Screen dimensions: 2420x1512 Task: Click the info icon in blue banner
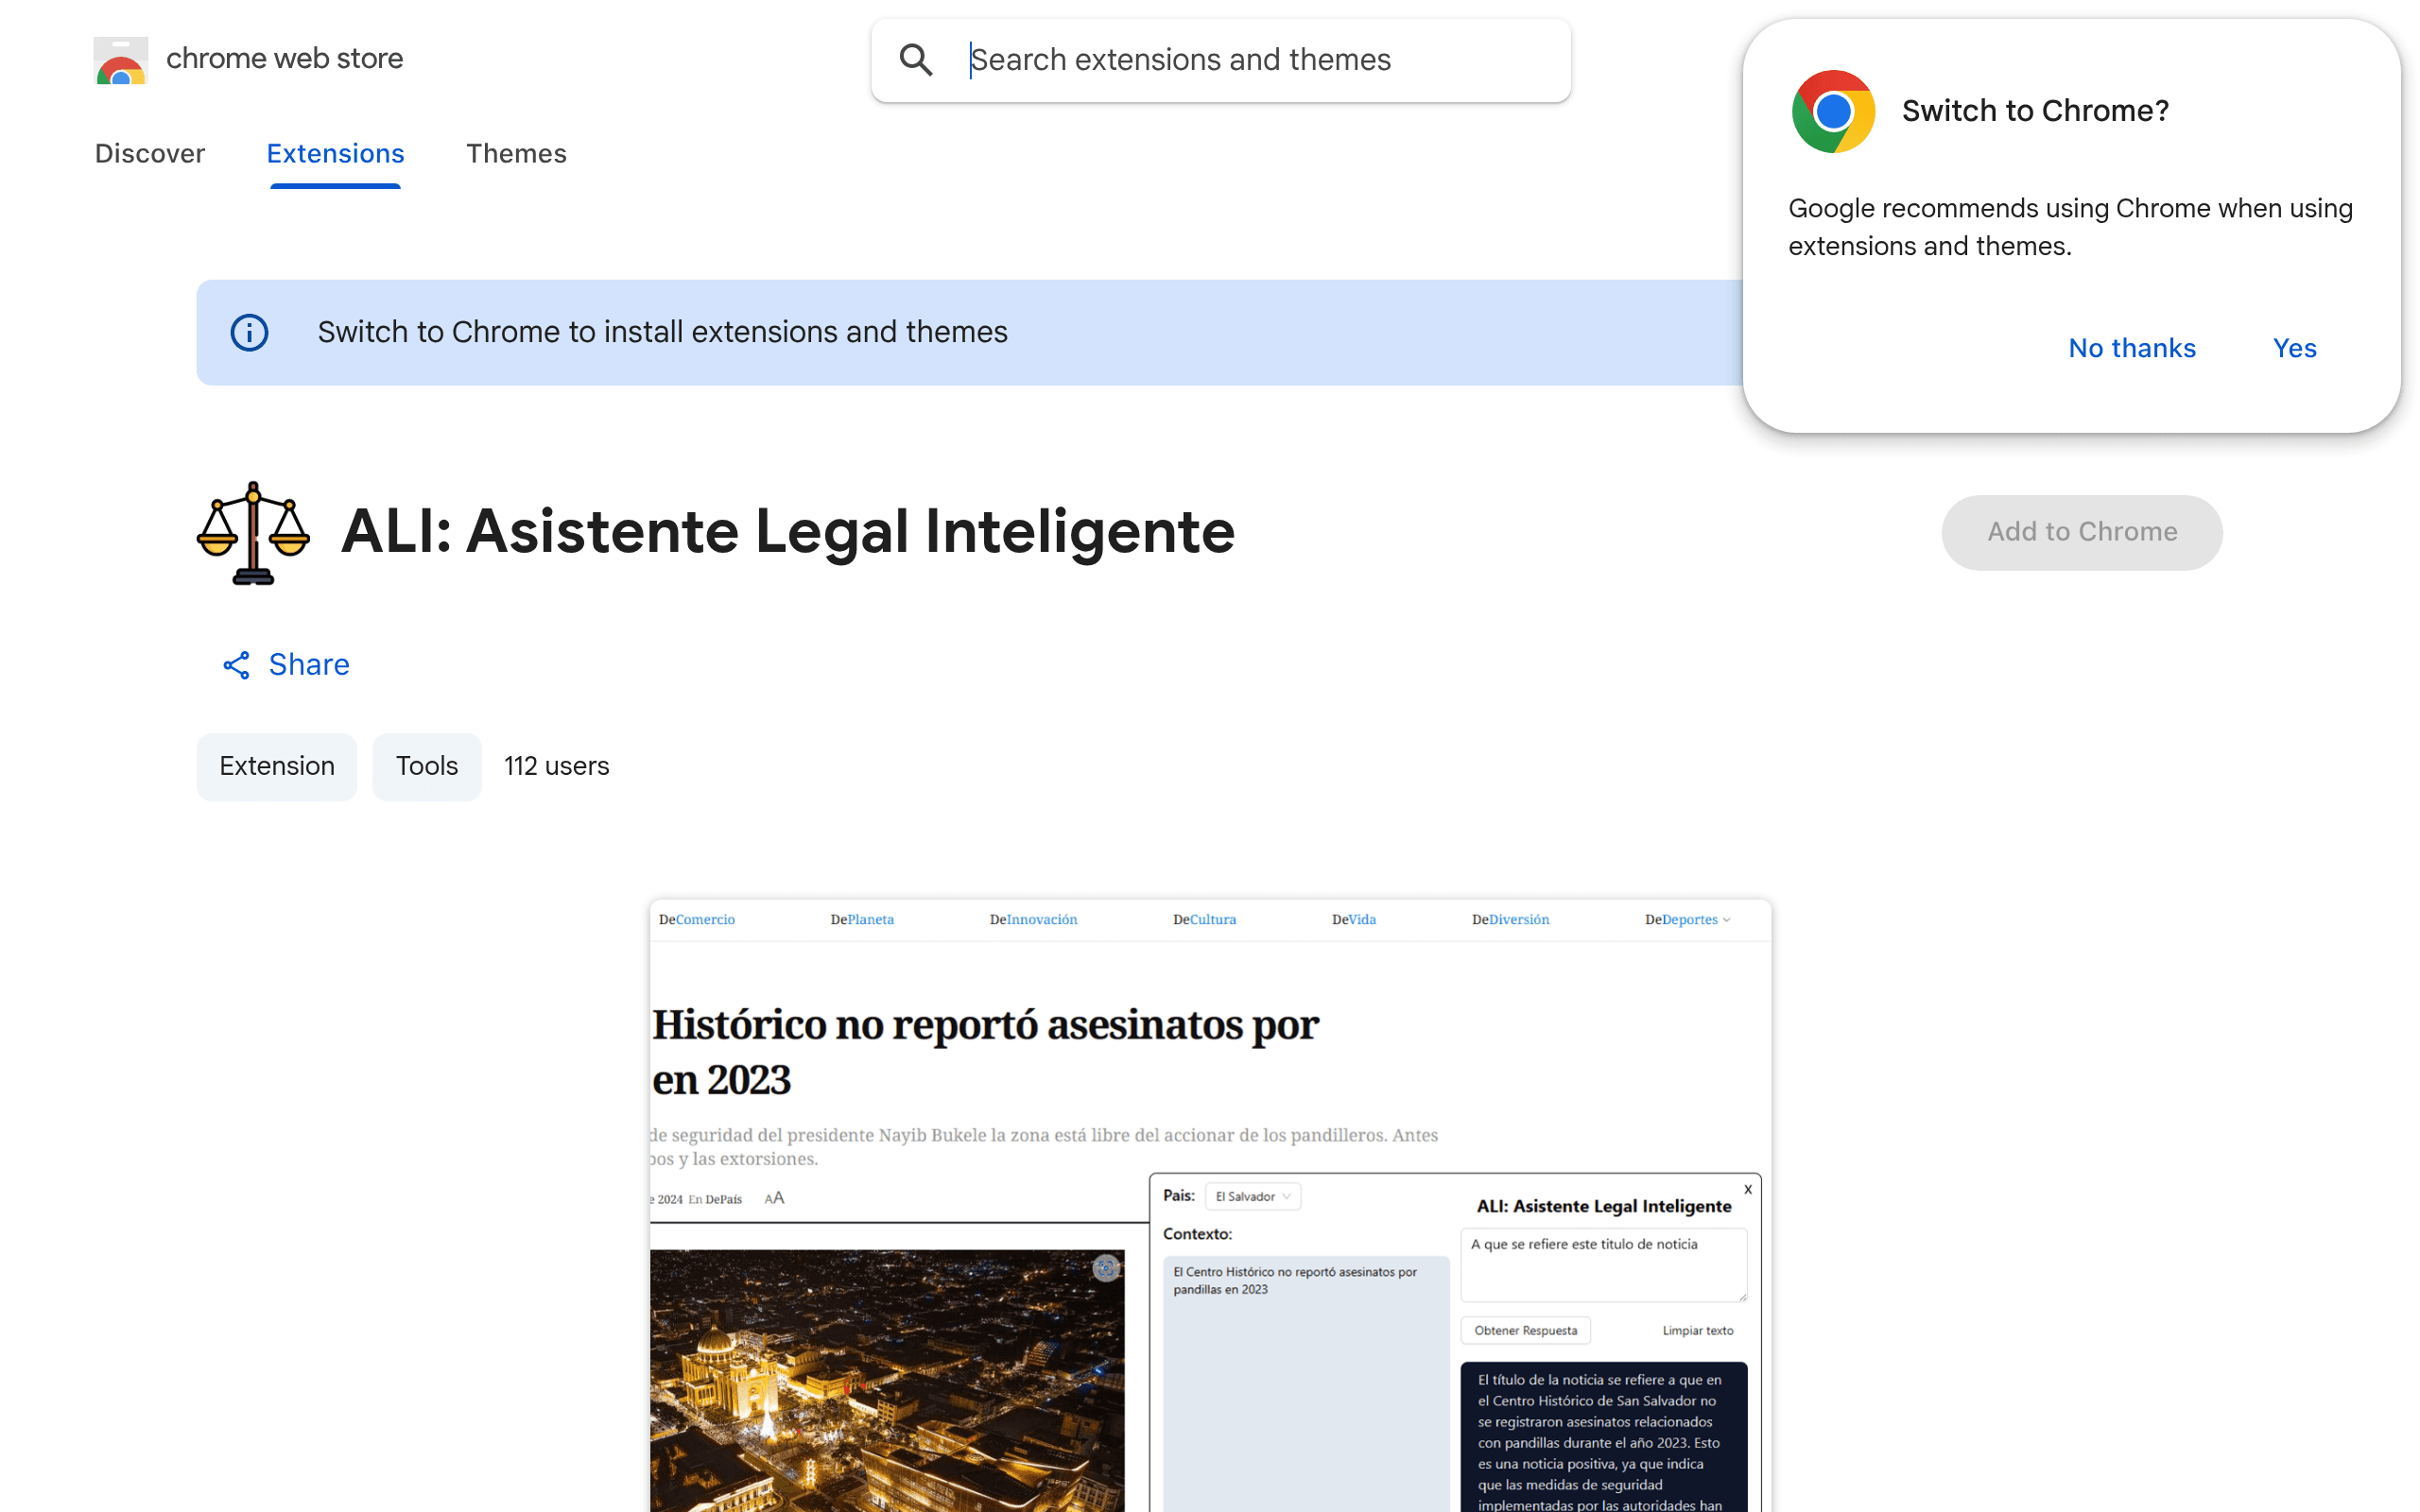(249, 332)
